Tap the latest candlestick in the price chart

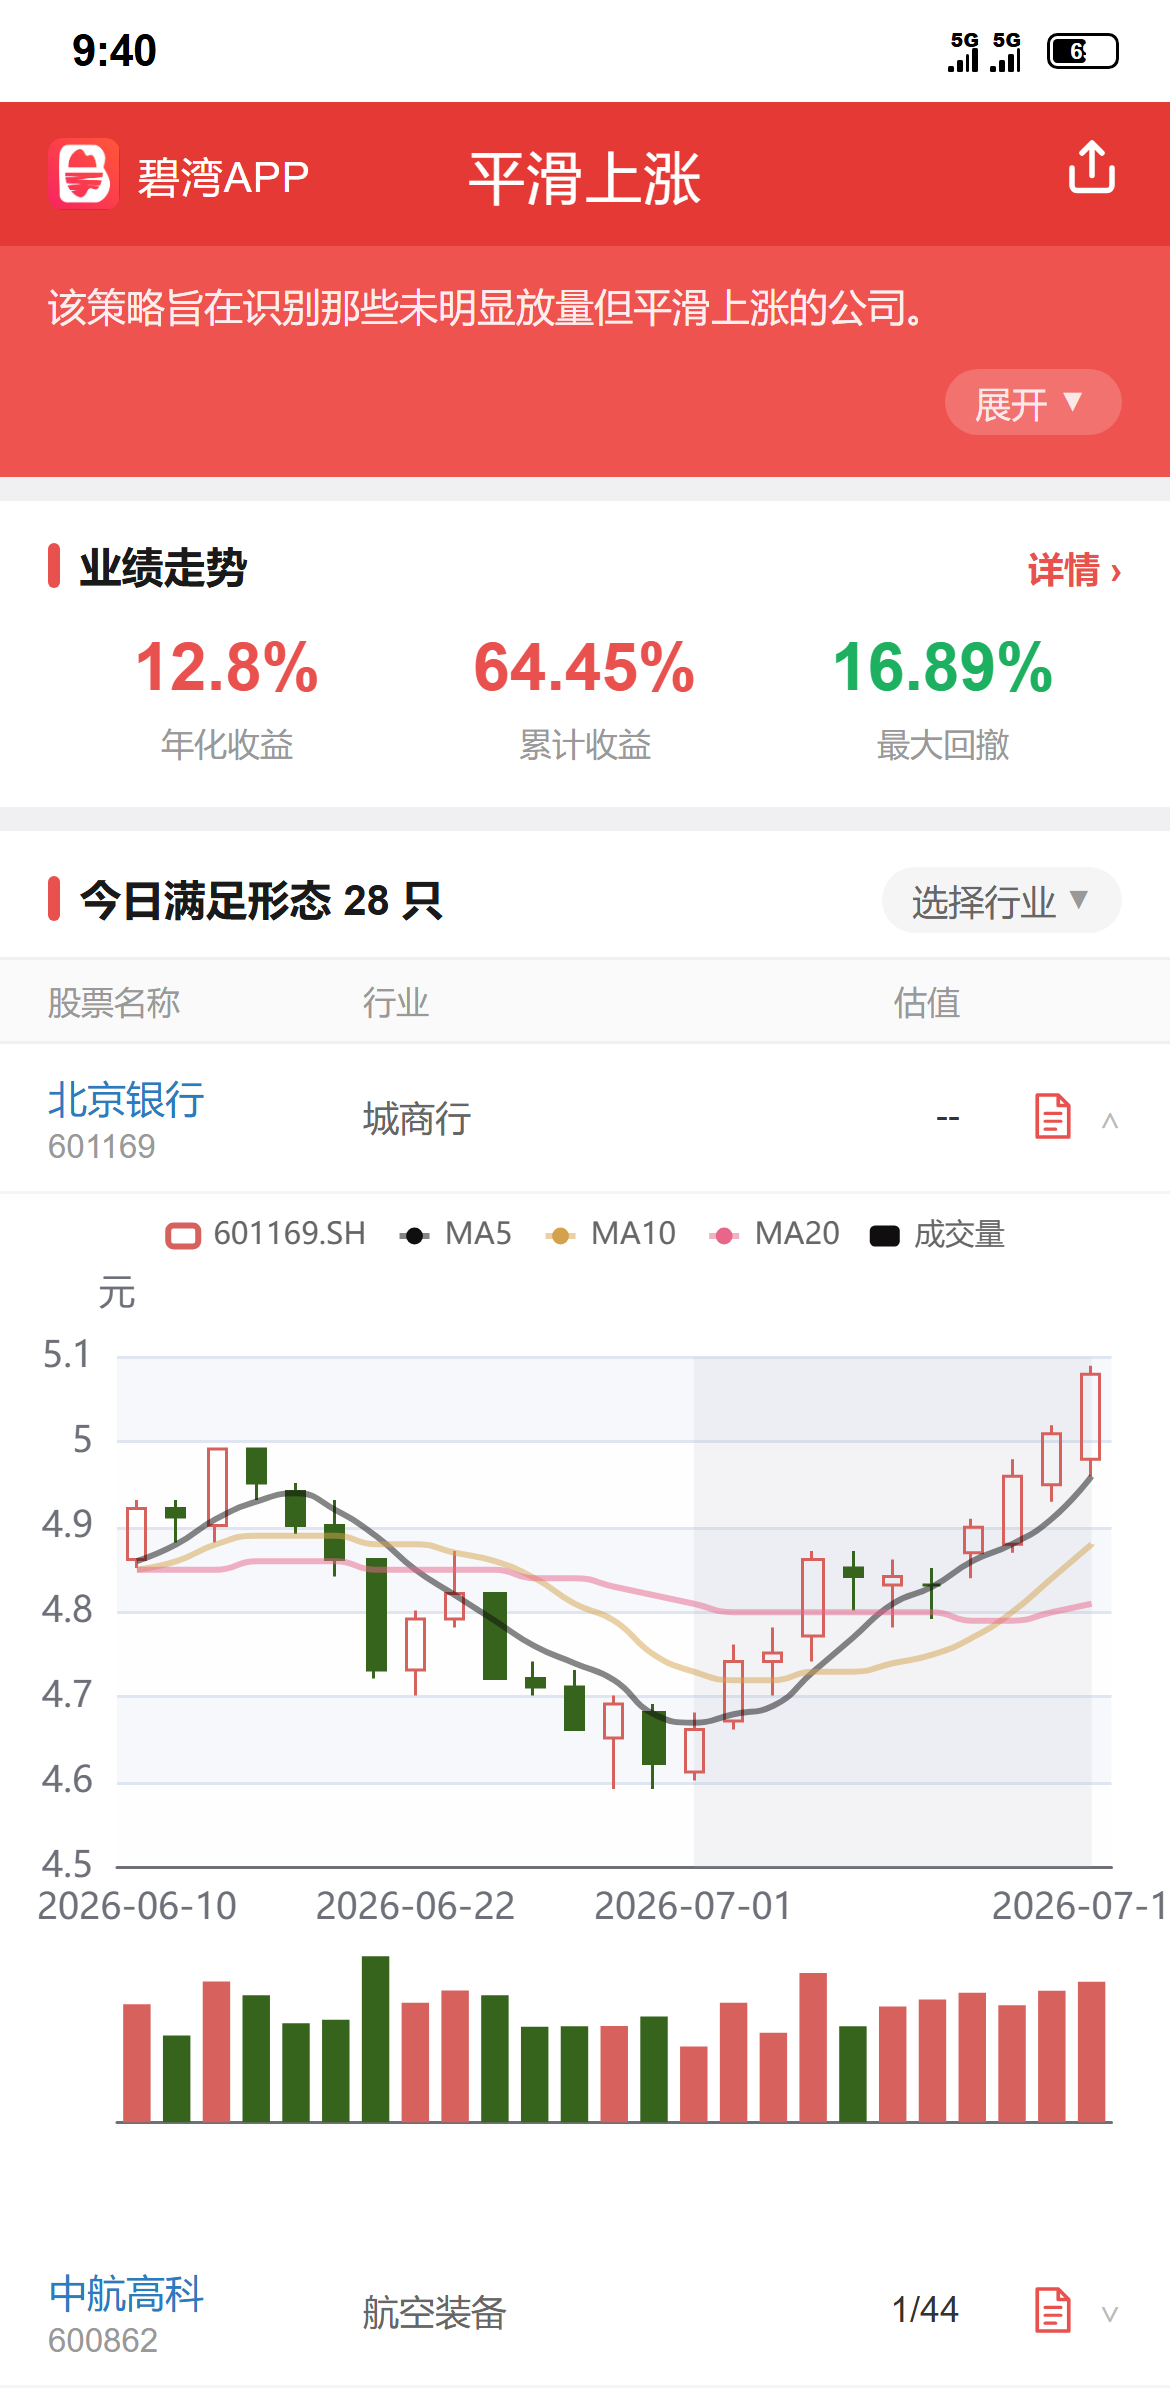click(x=1090, y=1415)
